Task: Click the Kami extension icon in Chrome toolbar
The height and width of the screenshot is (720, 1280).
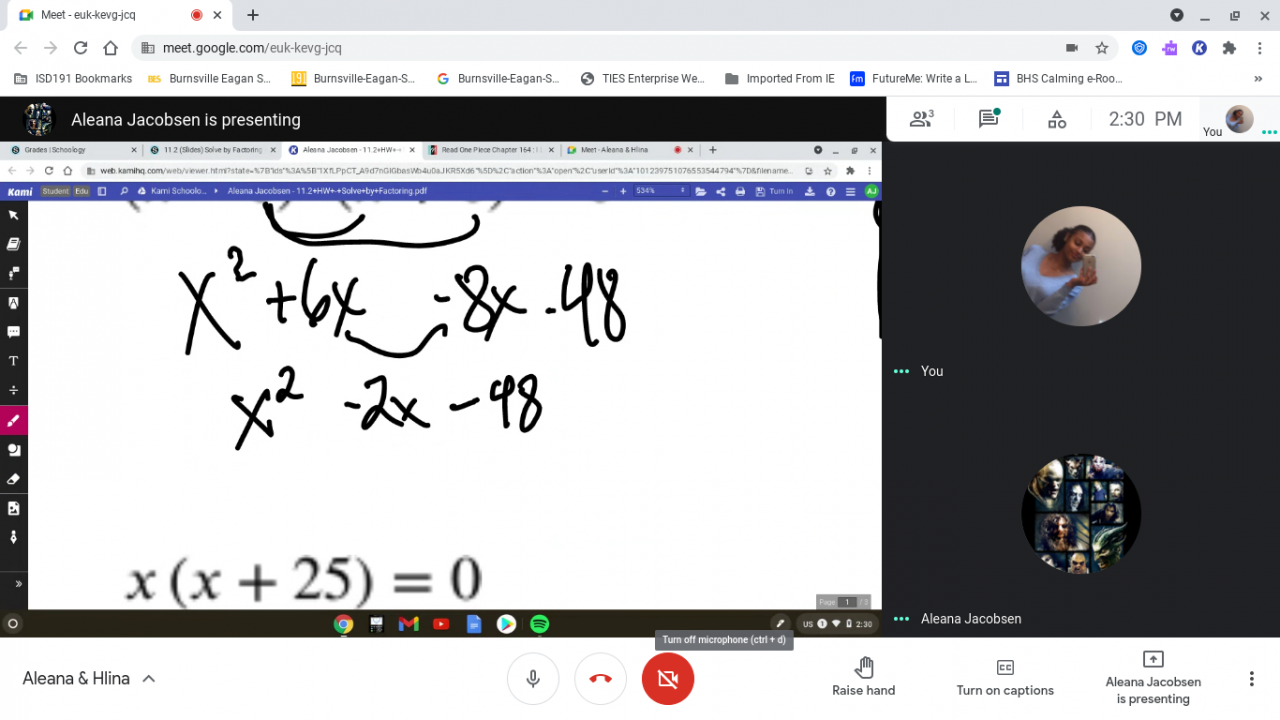Action: [x=1199, y=48]
